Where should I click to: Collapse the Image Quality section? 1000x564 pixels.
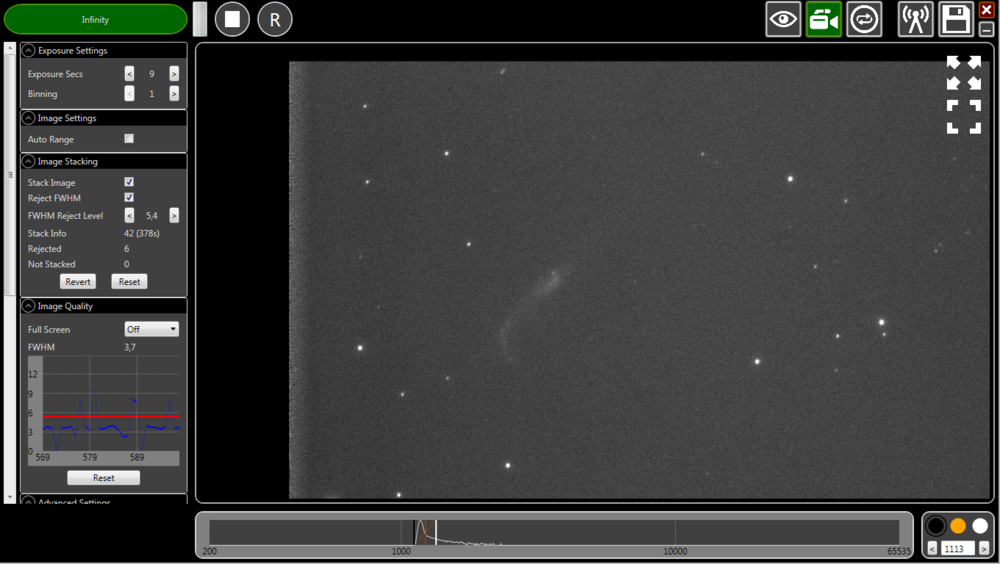[29, 306]
